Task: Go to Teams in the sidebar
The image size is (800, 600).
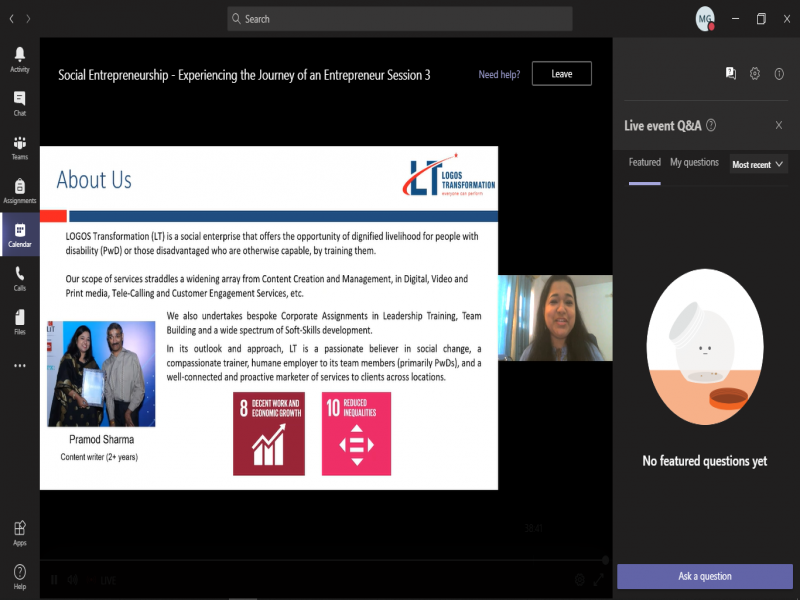Action: (x=19, y=147)
